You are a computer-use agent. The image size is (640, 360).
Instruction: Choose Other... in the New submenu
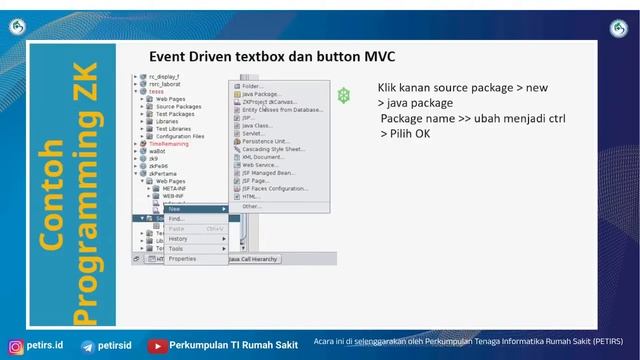click(279, 206)
